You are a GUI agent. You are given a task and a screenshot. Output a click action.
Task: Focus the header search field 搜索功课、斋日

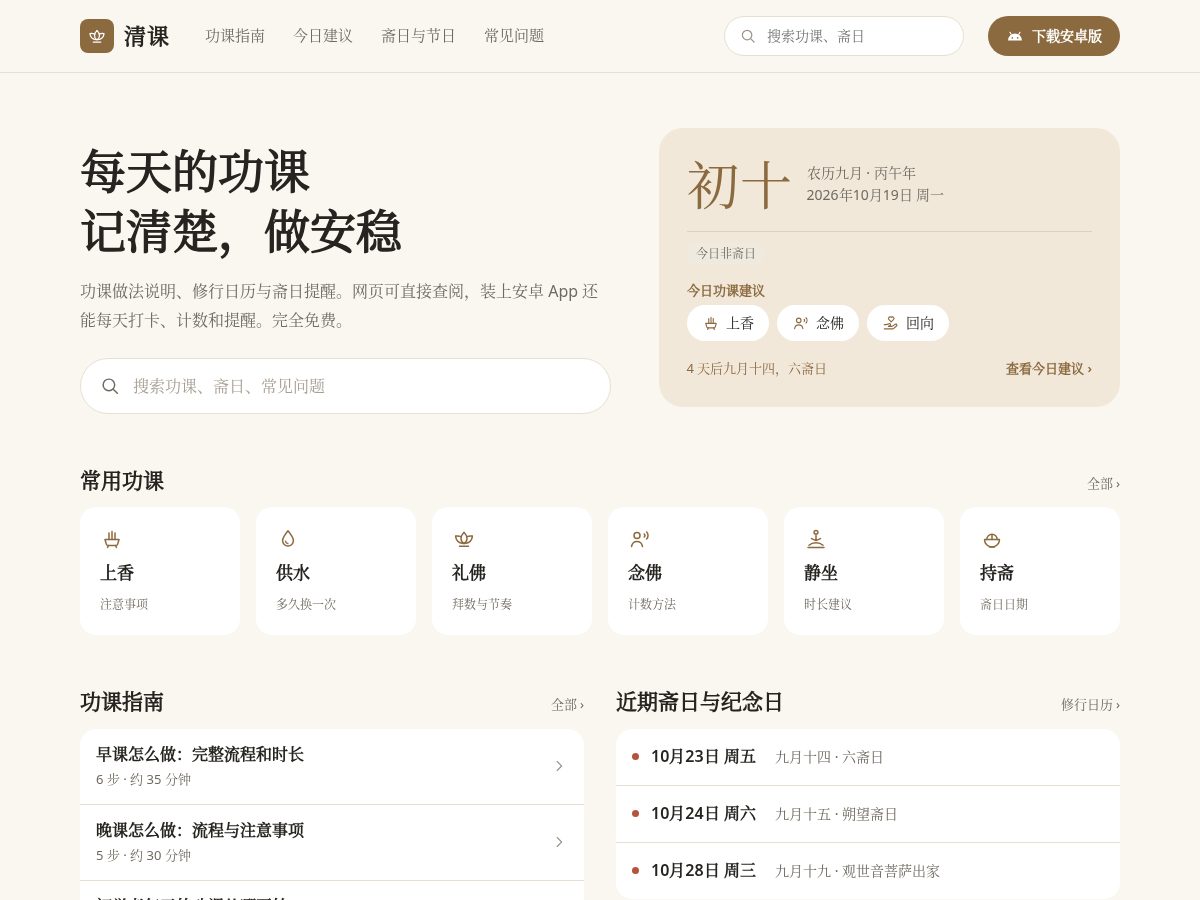pyautogui.click(x=844, y=36)
